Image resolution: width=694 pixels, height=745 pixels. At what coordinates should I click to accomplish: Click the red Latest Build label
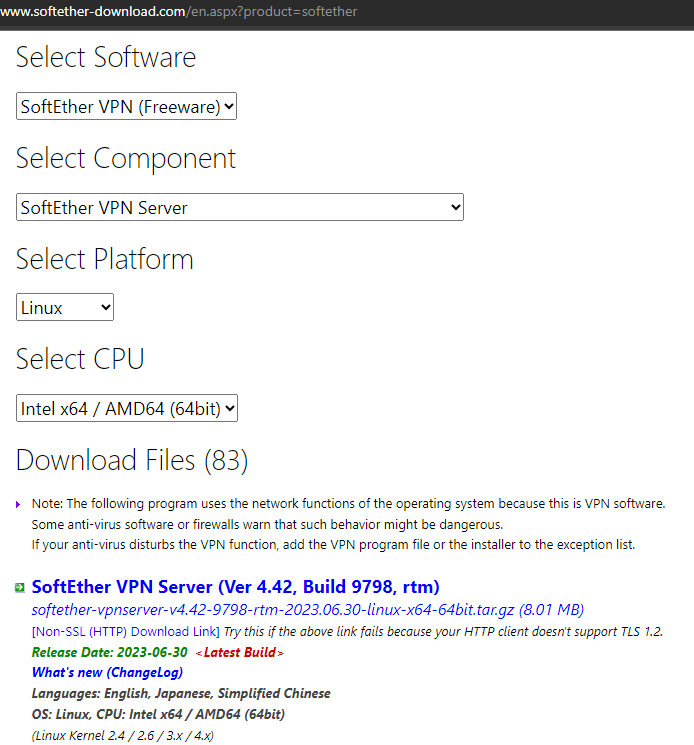pos(240,653)
